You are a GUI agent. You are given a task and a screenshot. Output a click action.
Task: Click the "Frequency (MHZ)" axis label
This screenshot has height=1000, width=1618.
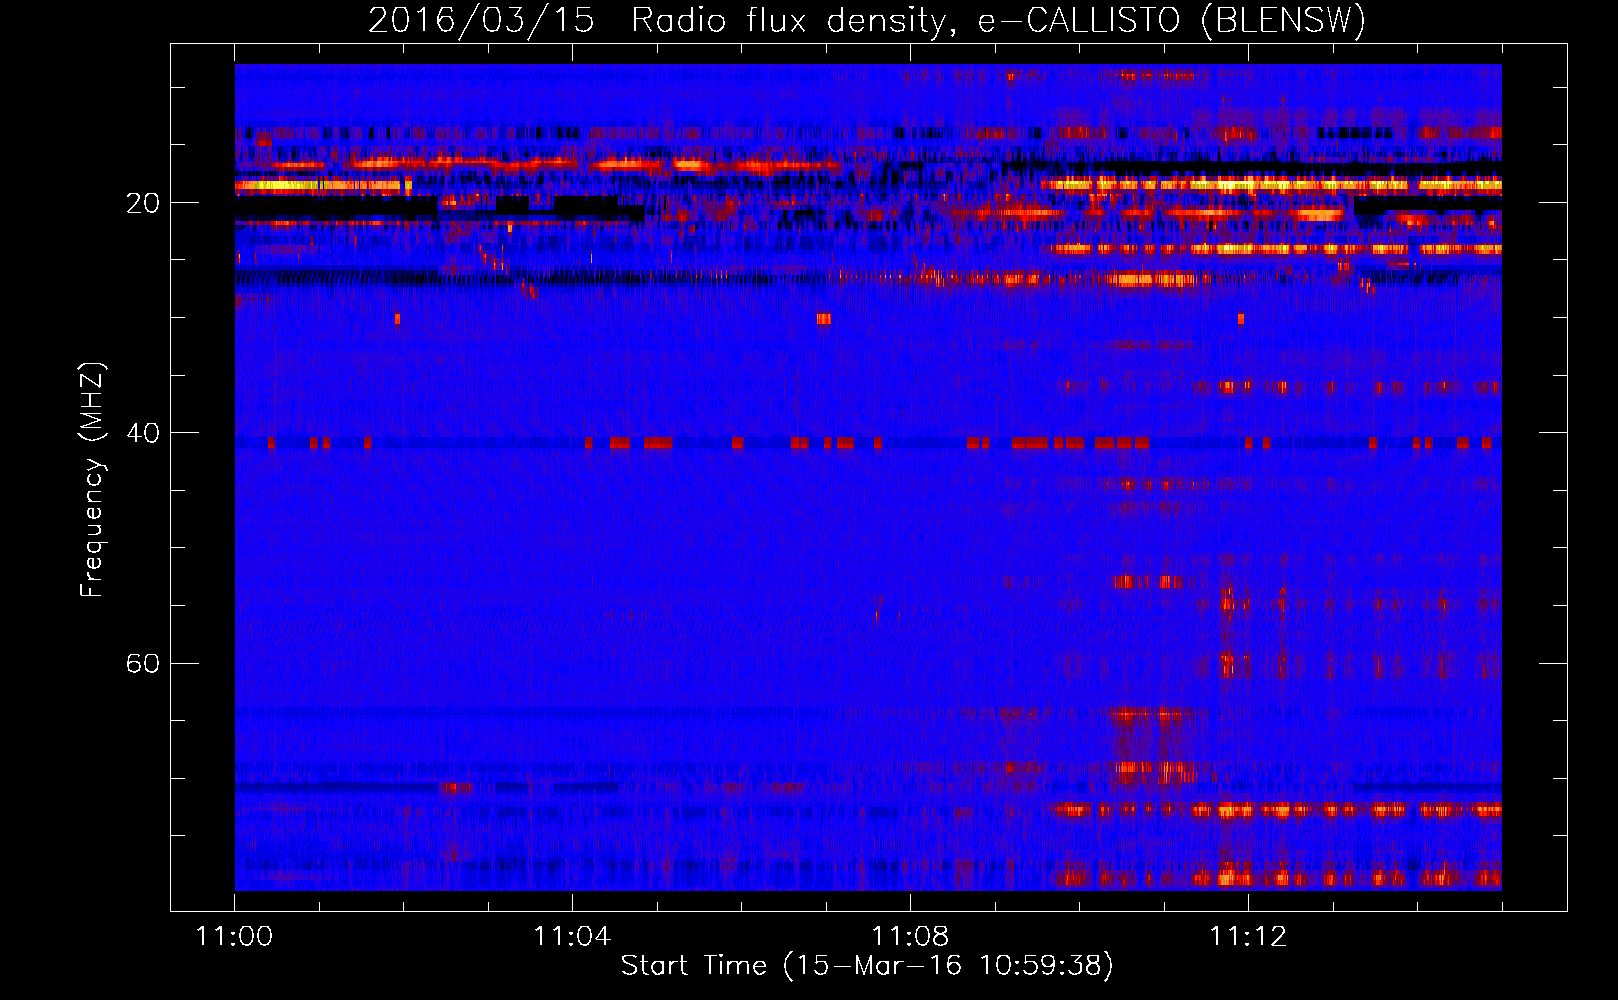pos(92,480)
